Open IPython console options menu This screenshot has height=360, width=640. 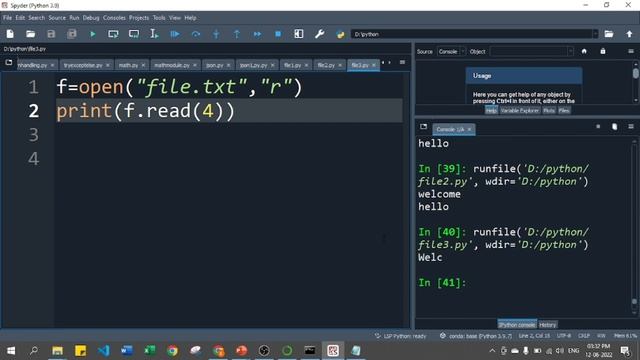(631, 127)
